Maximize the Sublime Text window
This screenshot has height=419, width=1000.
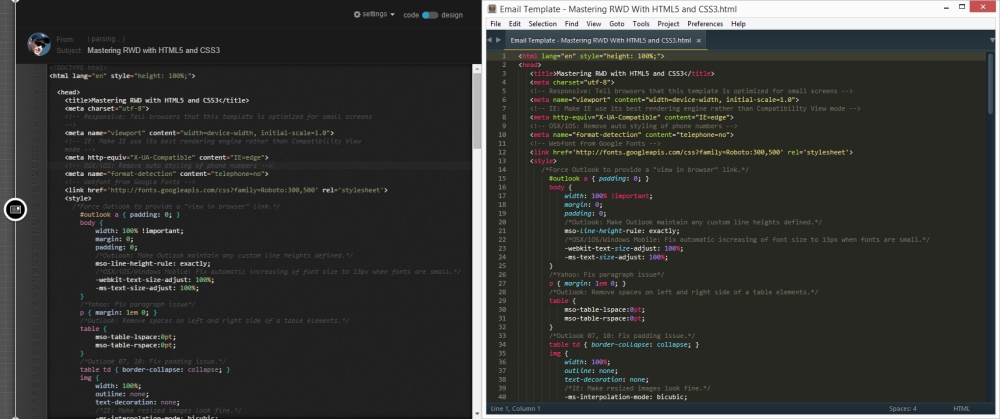pyautogui.click(x=963, y=8)
